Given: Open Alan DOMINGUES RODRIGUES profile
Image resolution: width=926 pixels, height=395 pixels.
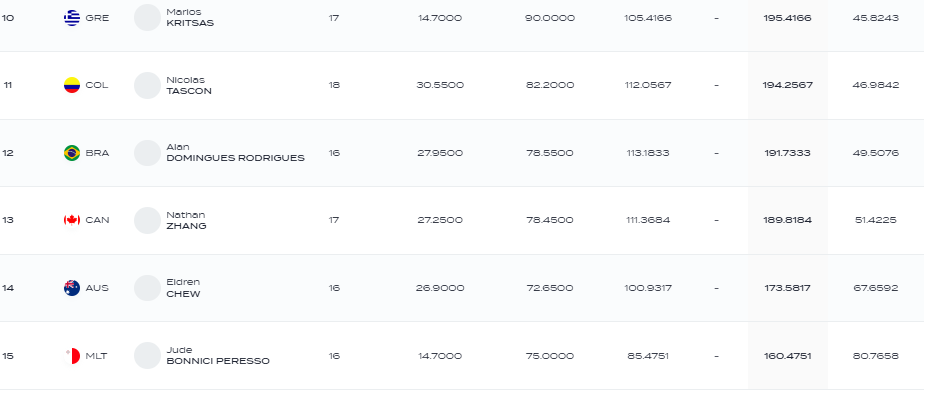Looking at the screenshot, I should (236, 153).
